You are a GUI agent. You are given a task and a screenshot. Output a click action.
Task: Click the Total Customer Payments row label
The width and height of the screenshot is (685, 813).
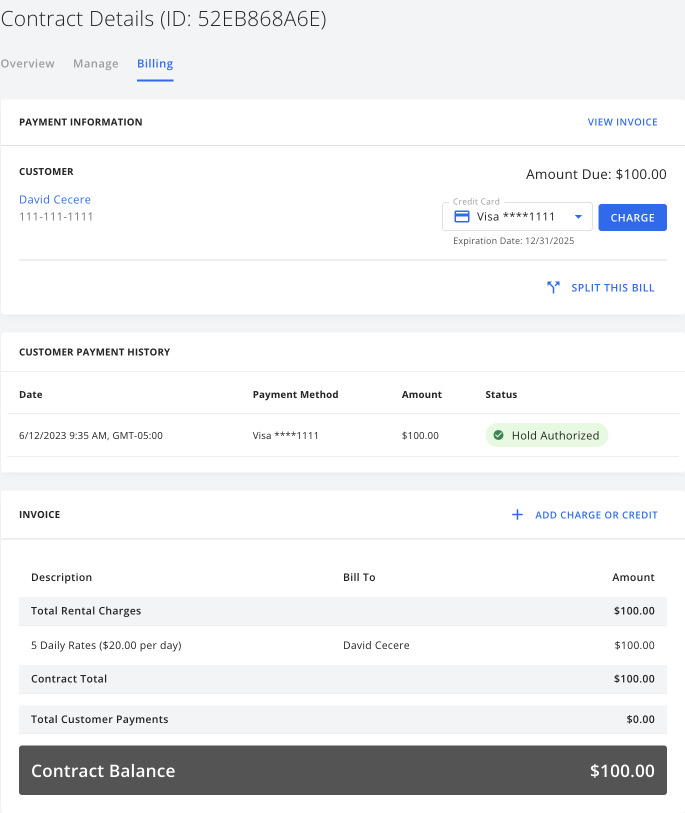100,719
